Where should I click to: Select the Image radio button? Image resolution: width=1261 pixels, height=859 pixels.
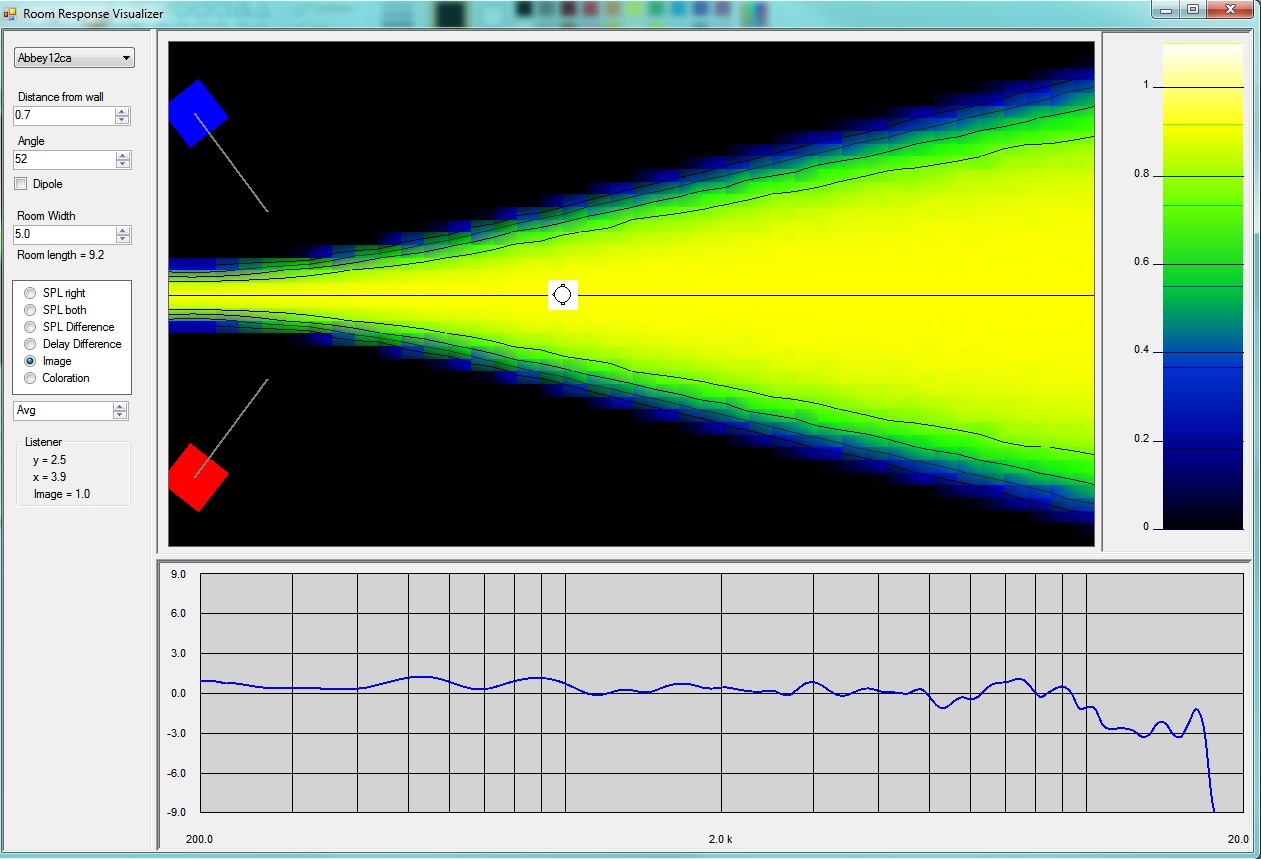(x=30, y=361)
